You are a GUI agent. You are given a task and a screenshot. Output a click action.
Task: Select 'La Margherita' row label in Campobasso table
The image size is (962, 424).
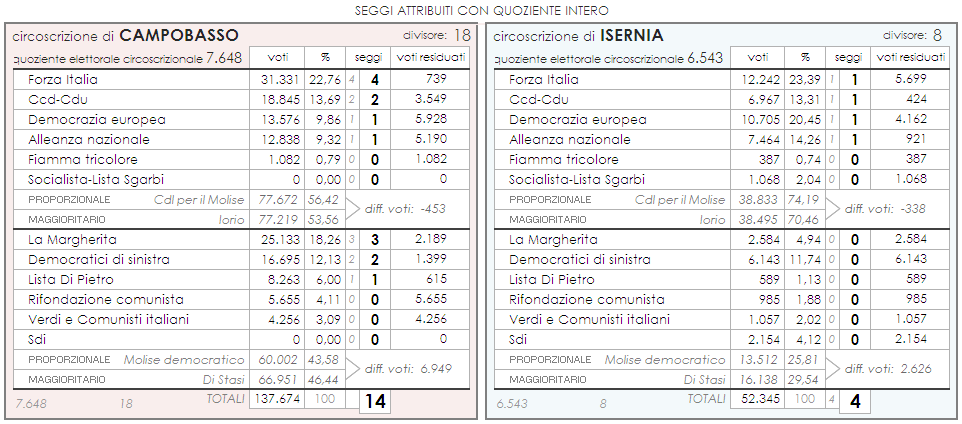click(x=72, y=240)
